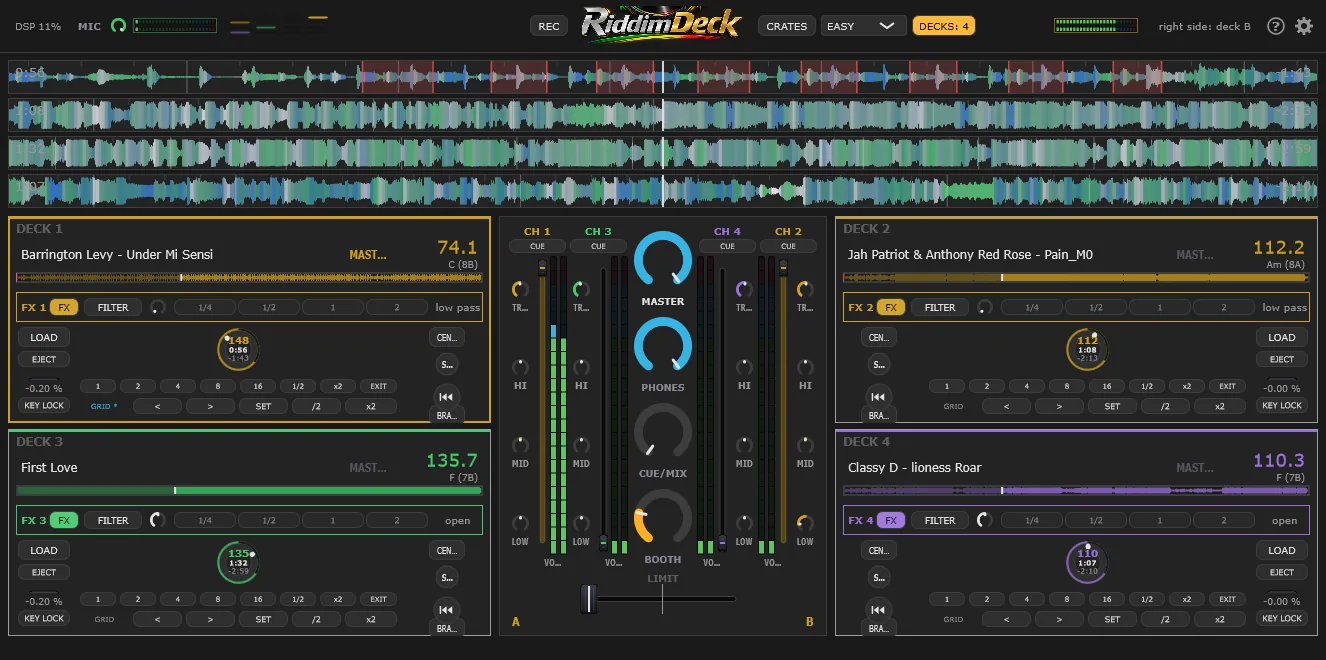Open the help question mark icon
The width and height of the screenshot is (1326, 660).
coord(1275,26)
